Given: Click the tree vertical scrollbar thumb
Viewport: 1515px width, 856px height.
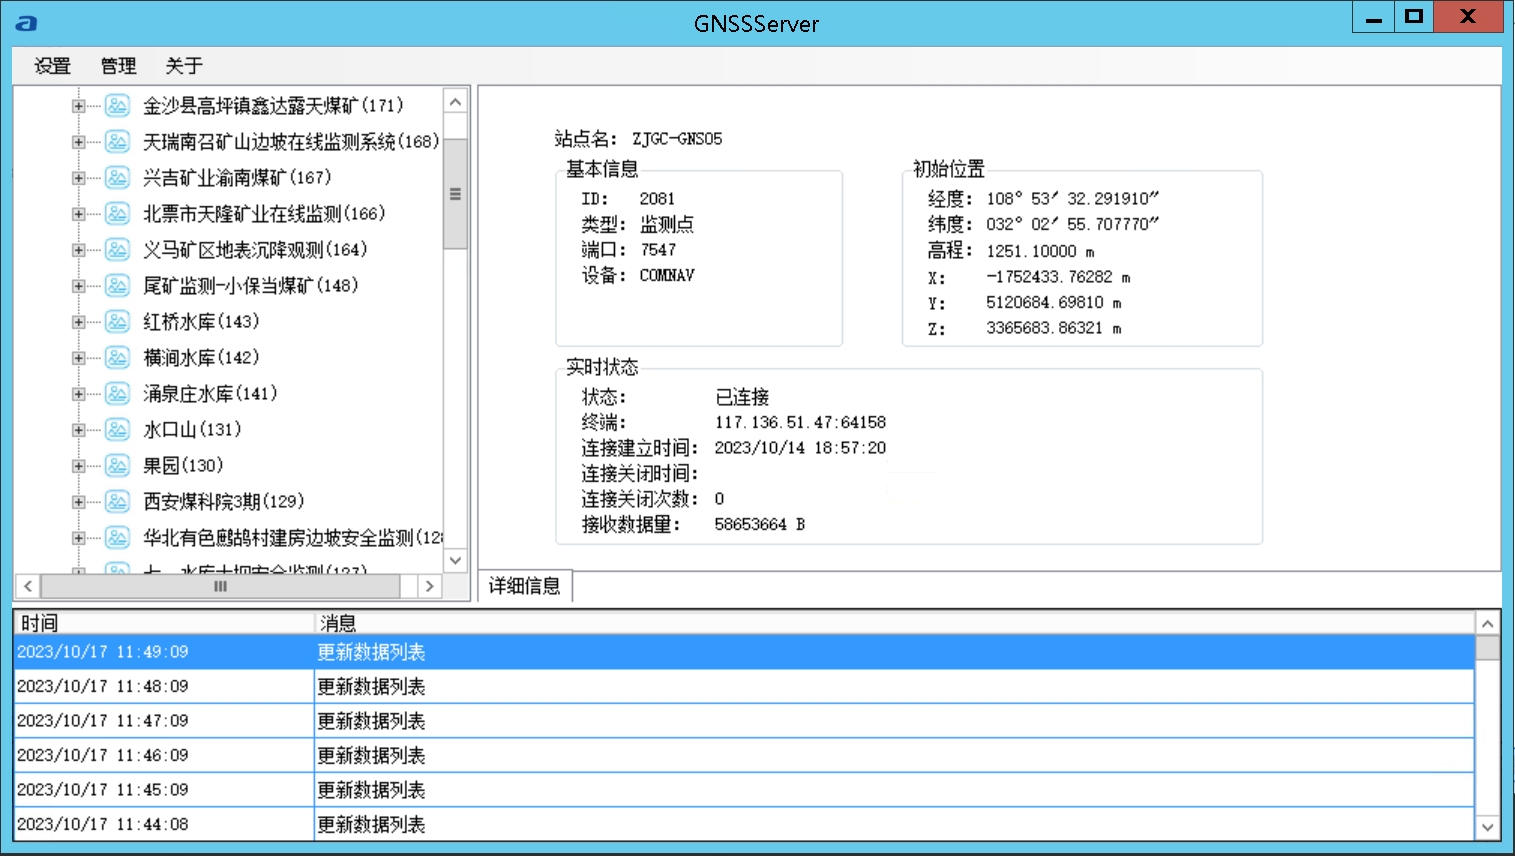Looking at the screenshot, I should coord(455,194).
